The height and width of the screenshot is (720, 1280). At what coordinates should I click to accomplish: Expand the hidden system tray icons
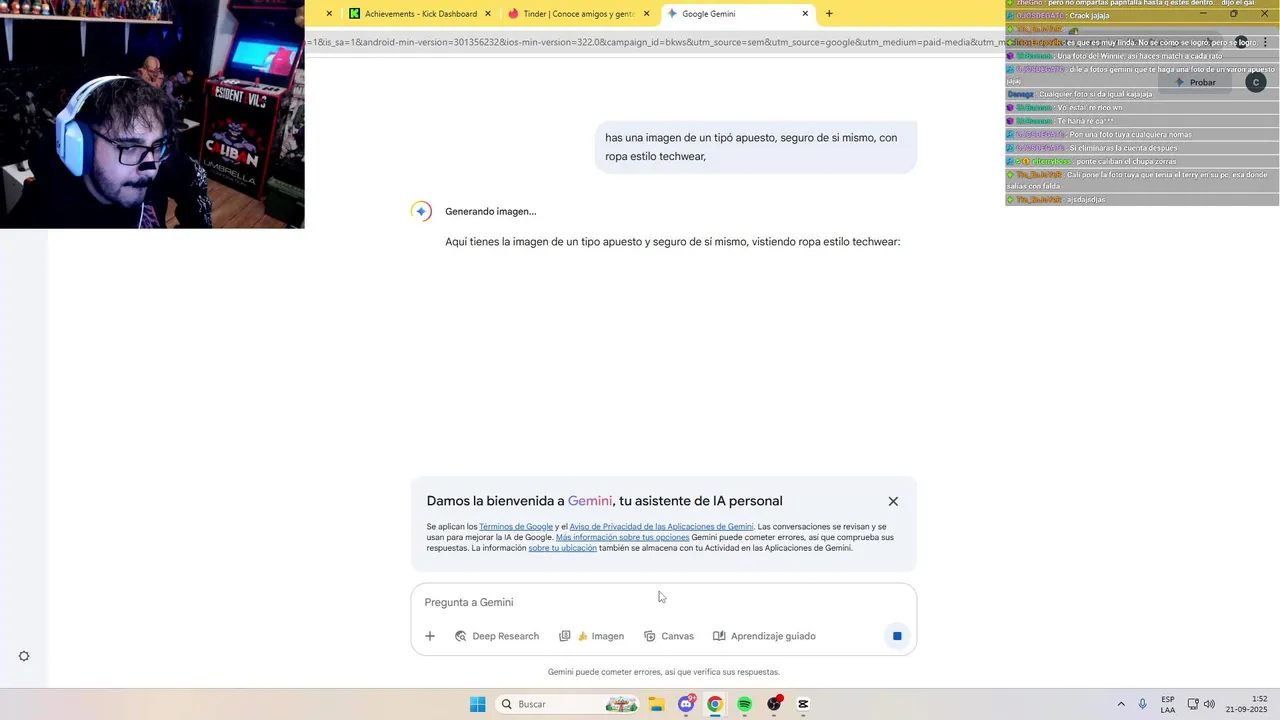[x=1121, y=704]
